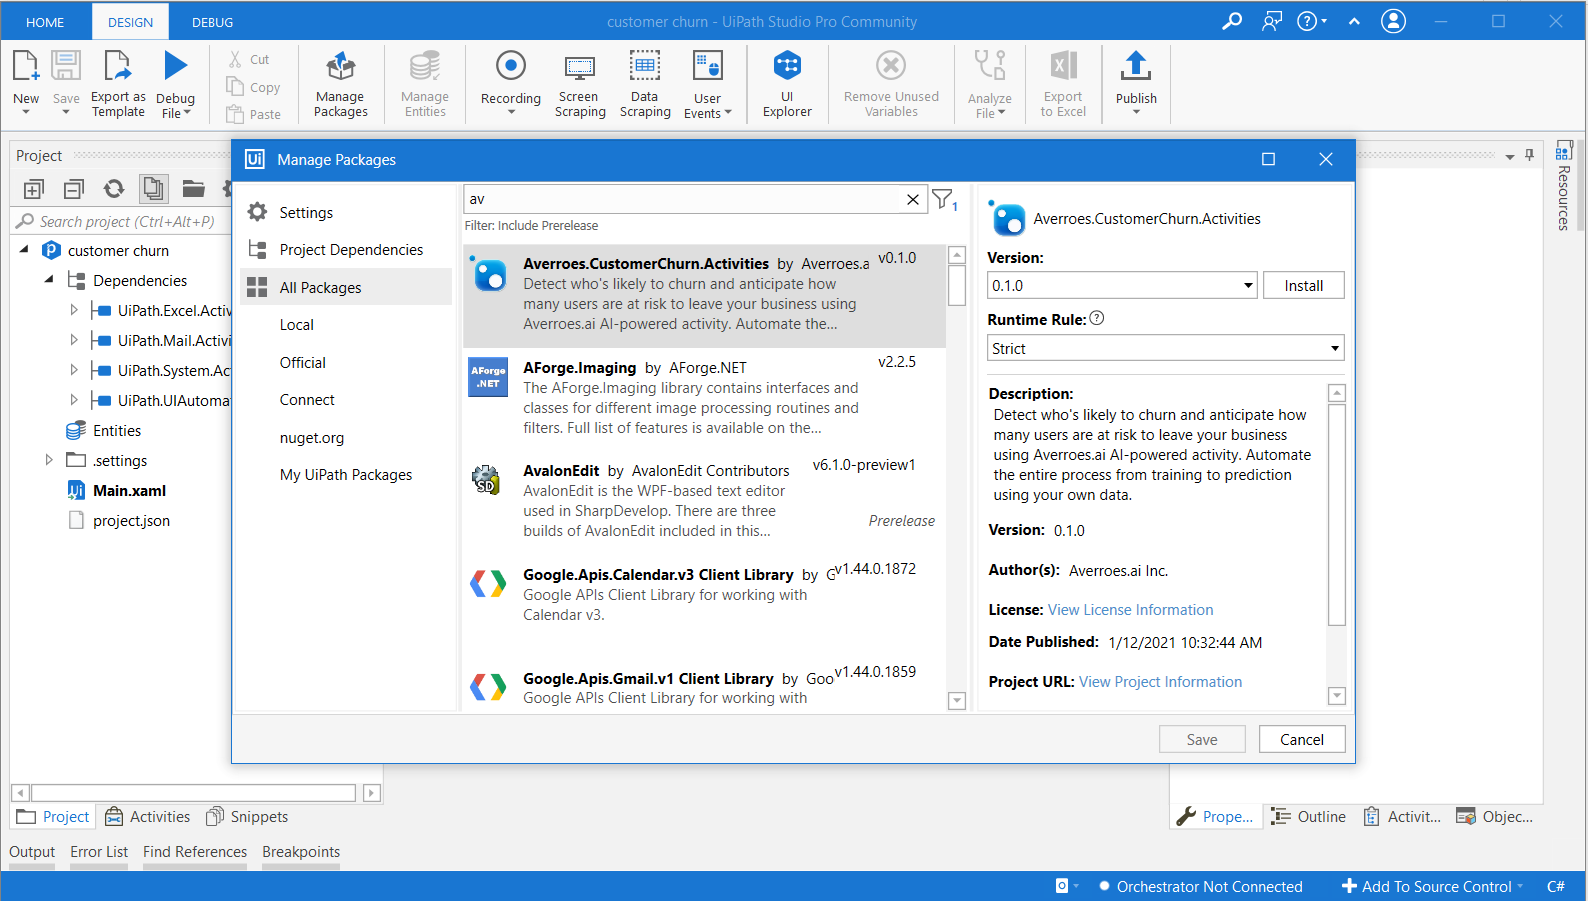
Task: Select My UiPath Packages feed
Action: (x=346, y=475)
